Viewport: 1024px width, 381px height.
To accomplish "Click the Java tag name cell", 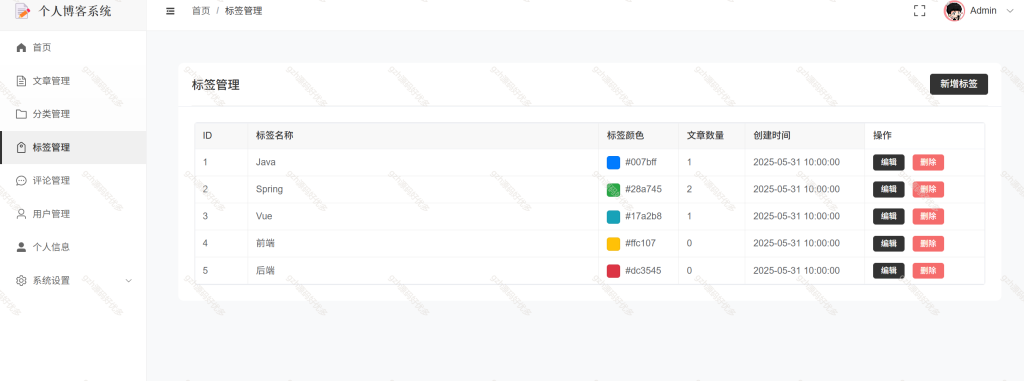I will 423,162.
